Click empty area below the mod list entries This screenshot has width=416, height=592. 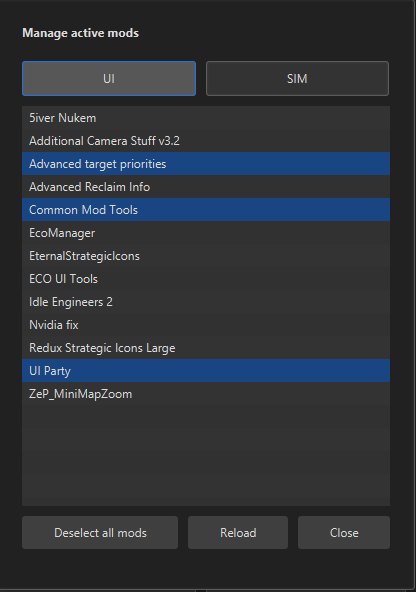(206, 456)
